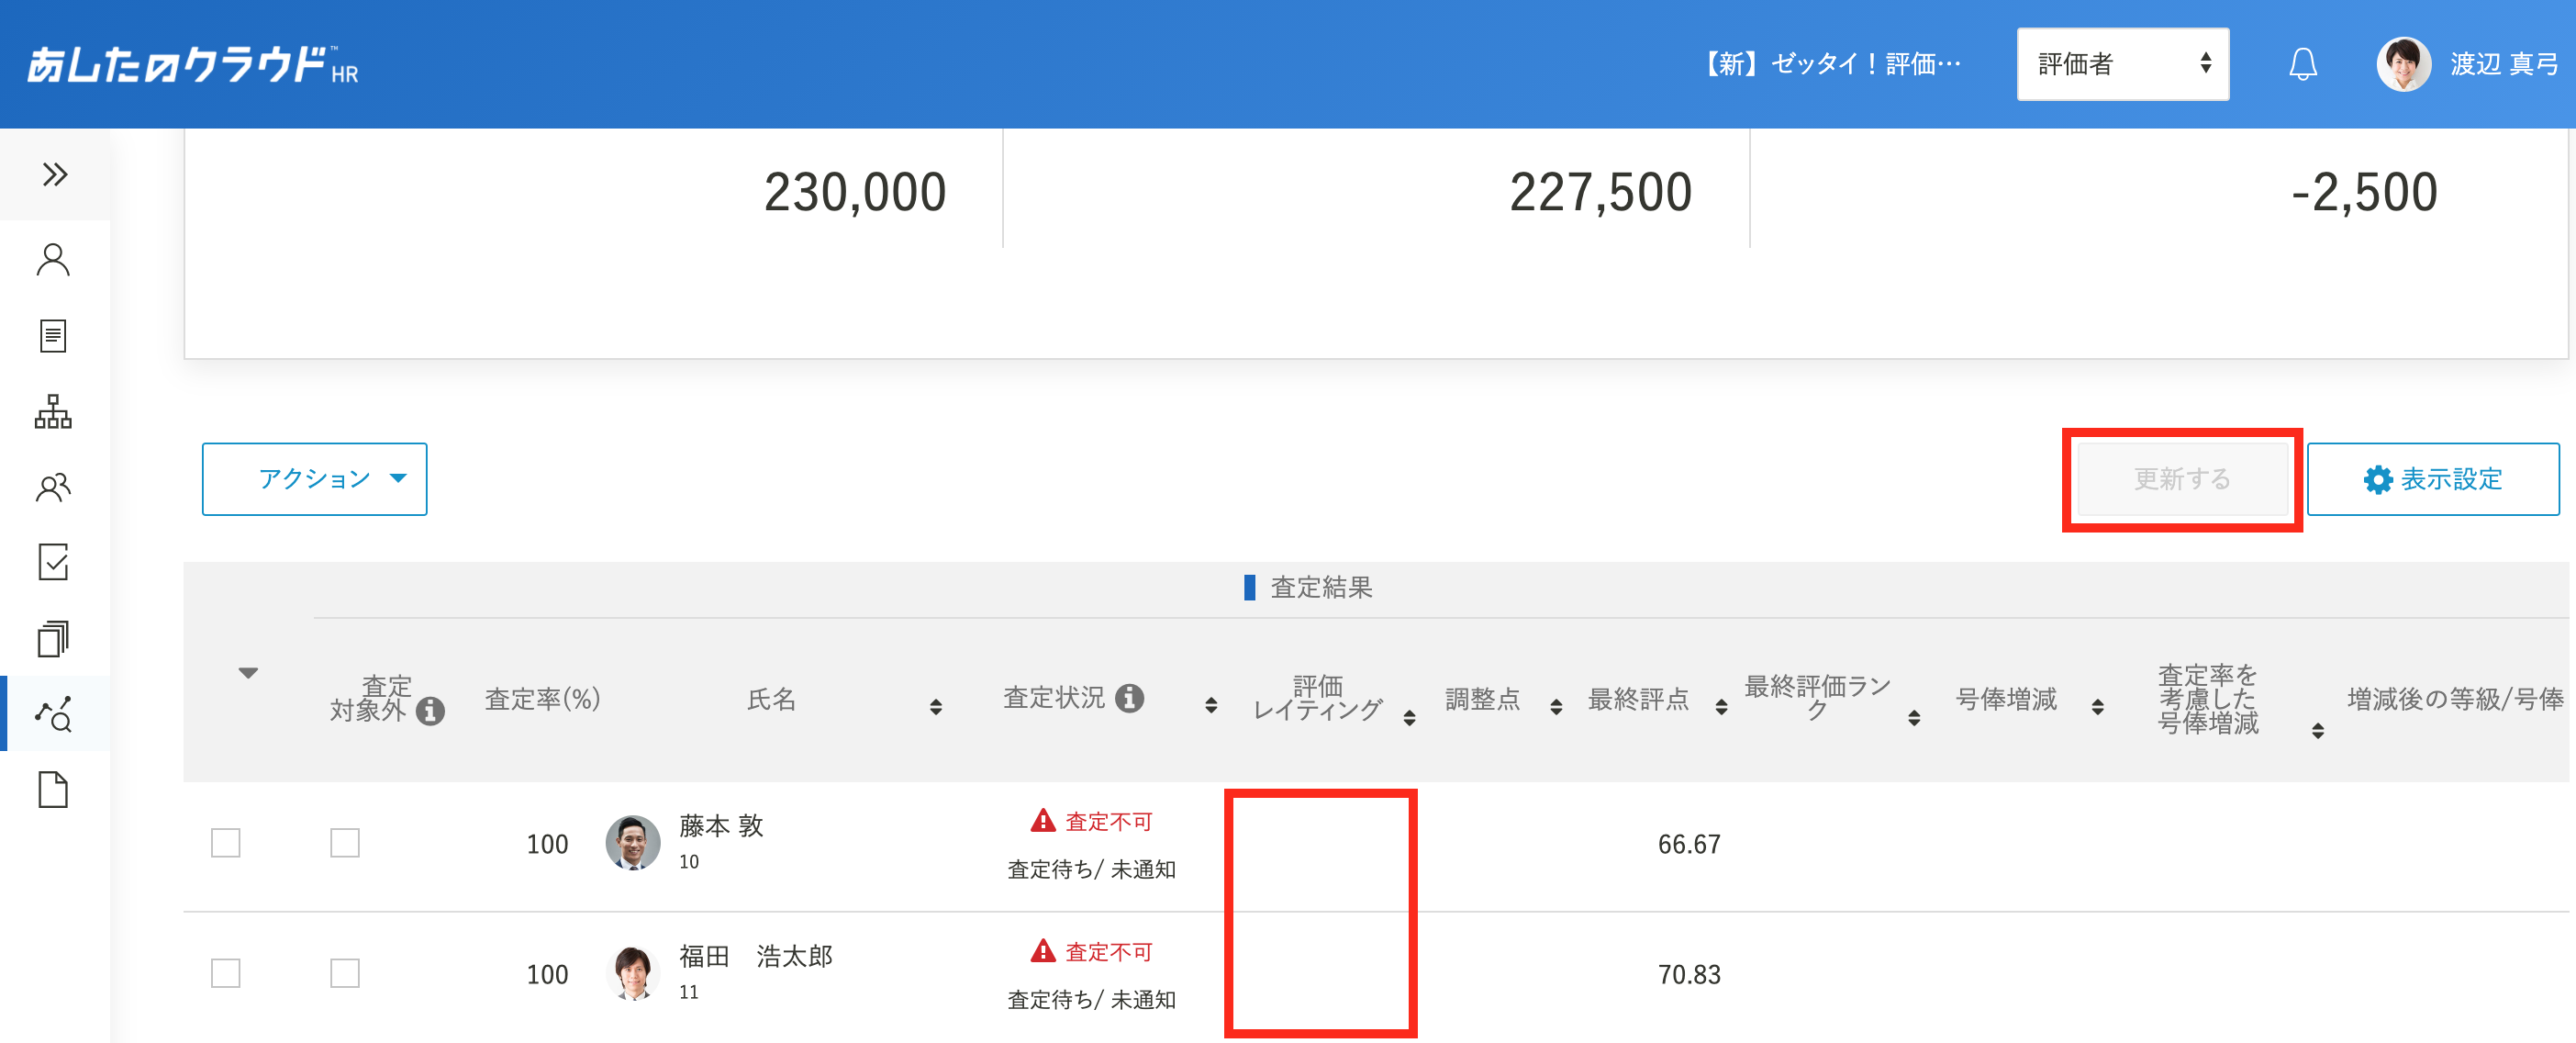Click the 渡辺 真弓 user name
Screen dimensions: 2576x1043
click(2503, 64)
